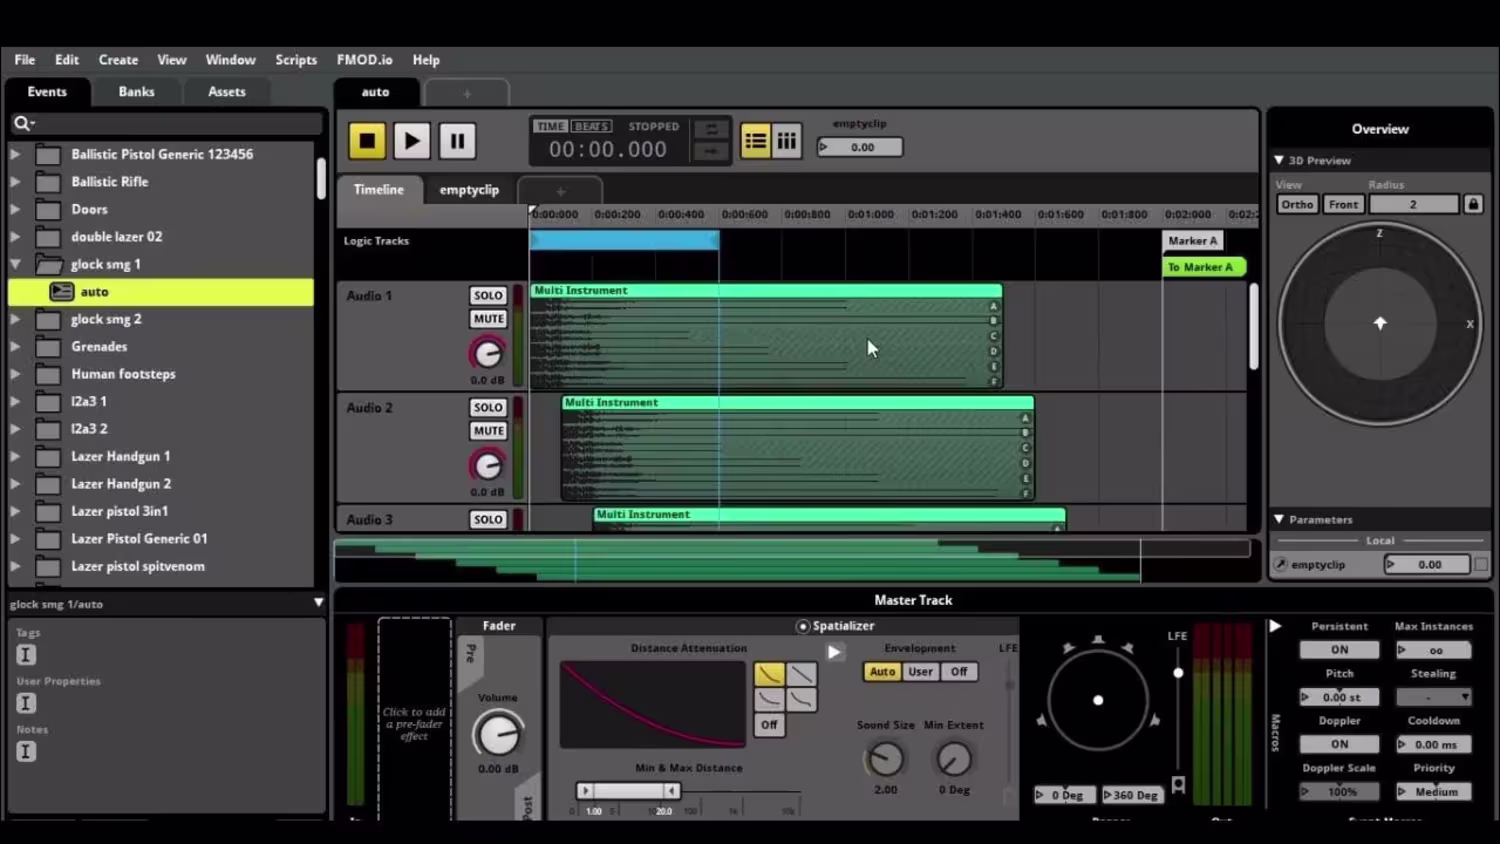Click the doors folder icon in events list

tap(48, 210)
